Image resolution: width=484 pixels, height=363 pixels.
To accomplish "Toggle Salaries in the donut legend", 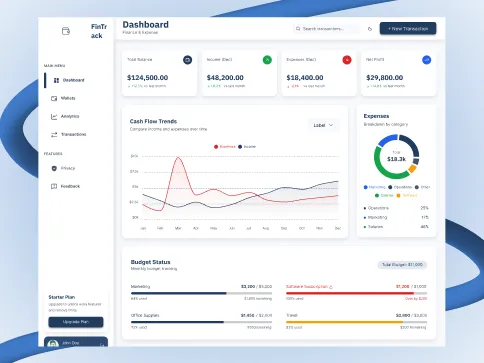I will click(384, 196).
